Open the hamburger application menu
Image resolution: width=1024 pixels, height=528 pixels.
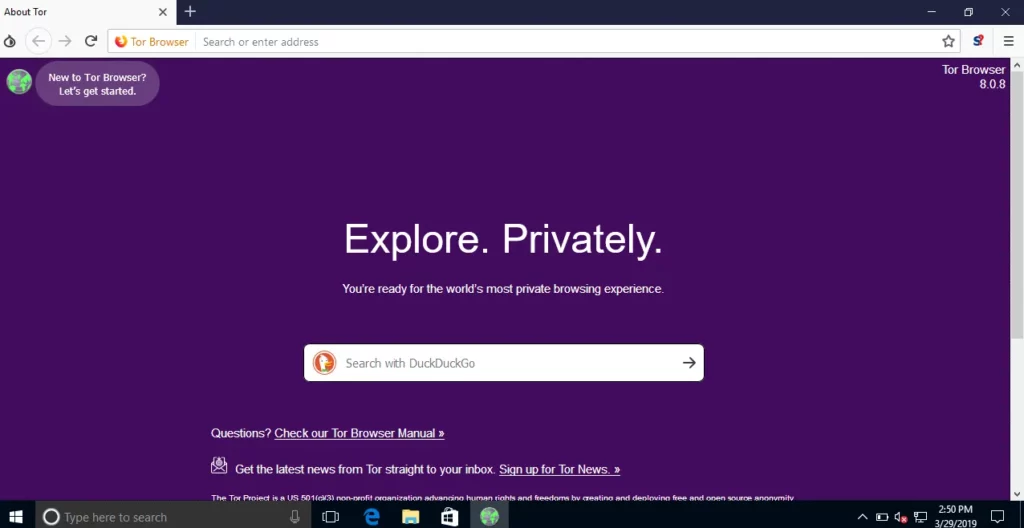pyautogui.click(x=1008, y=42)
